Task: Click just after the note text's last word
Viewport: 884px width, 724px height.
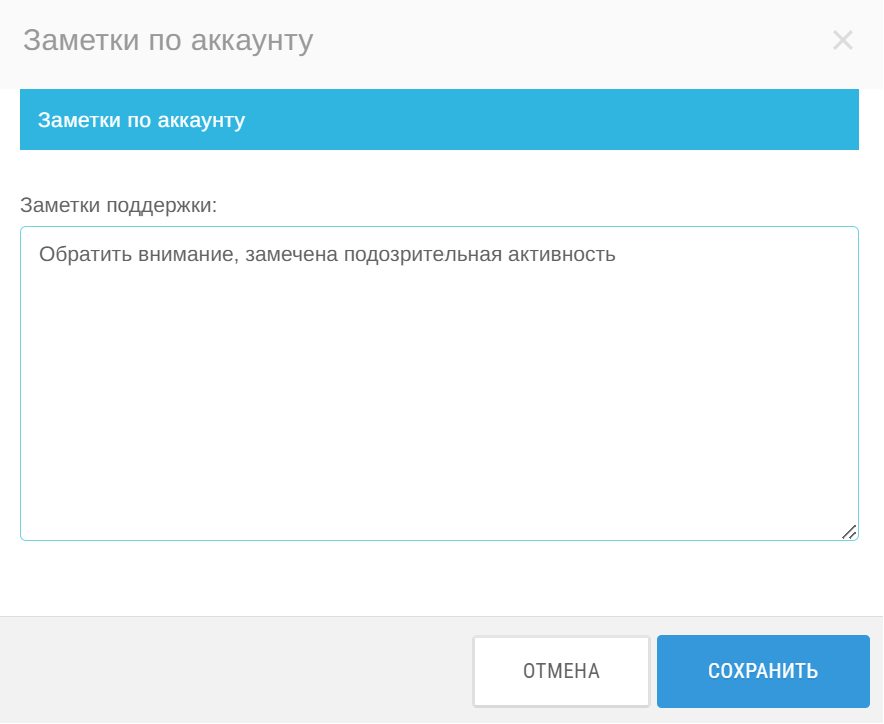Action: 617,254
